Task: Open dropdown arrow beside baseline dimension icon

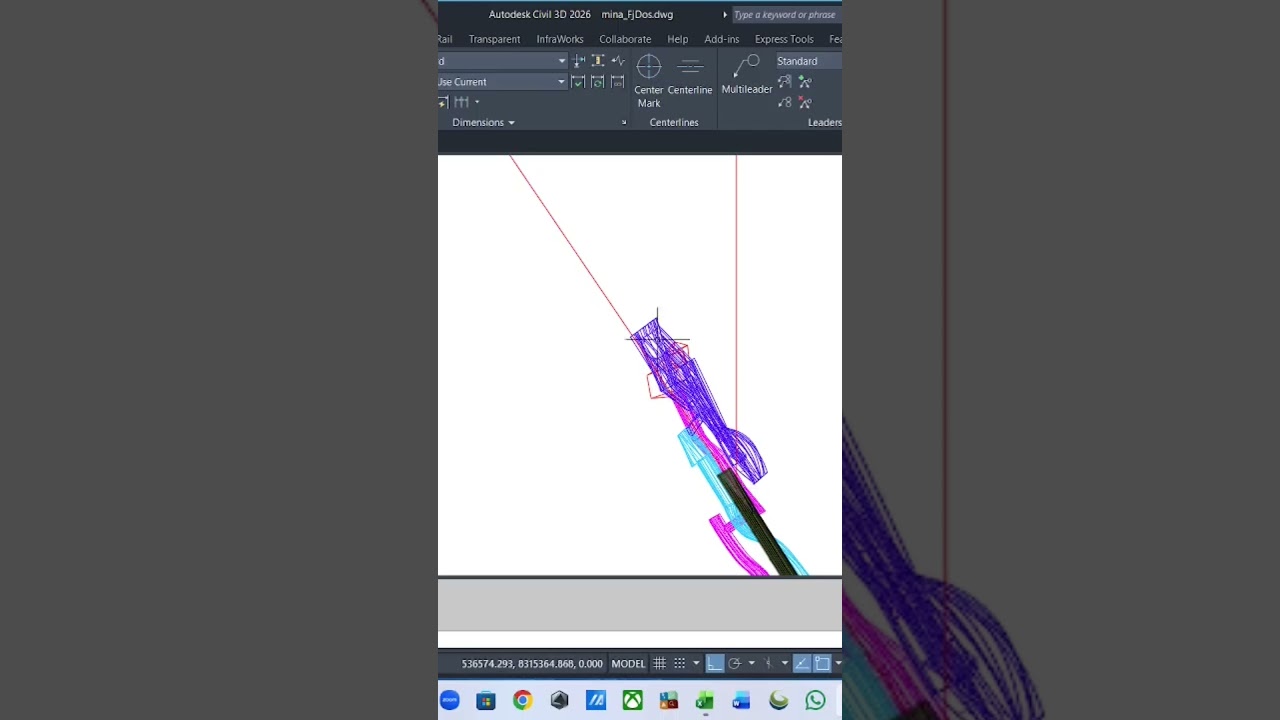Action: pyautogui.click(x=477, y=102)
